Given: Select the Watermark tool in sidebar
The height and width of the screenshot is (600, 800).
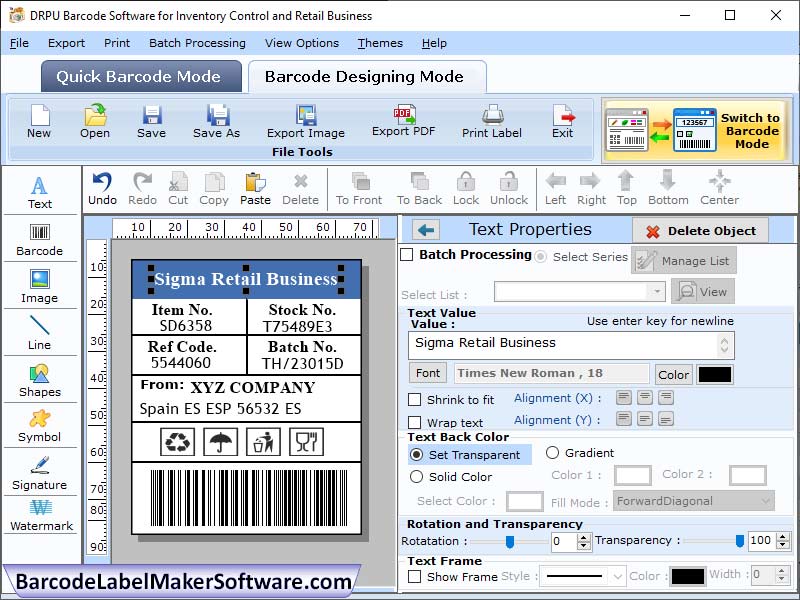Looking at the screenshot, I should (41, 515).
